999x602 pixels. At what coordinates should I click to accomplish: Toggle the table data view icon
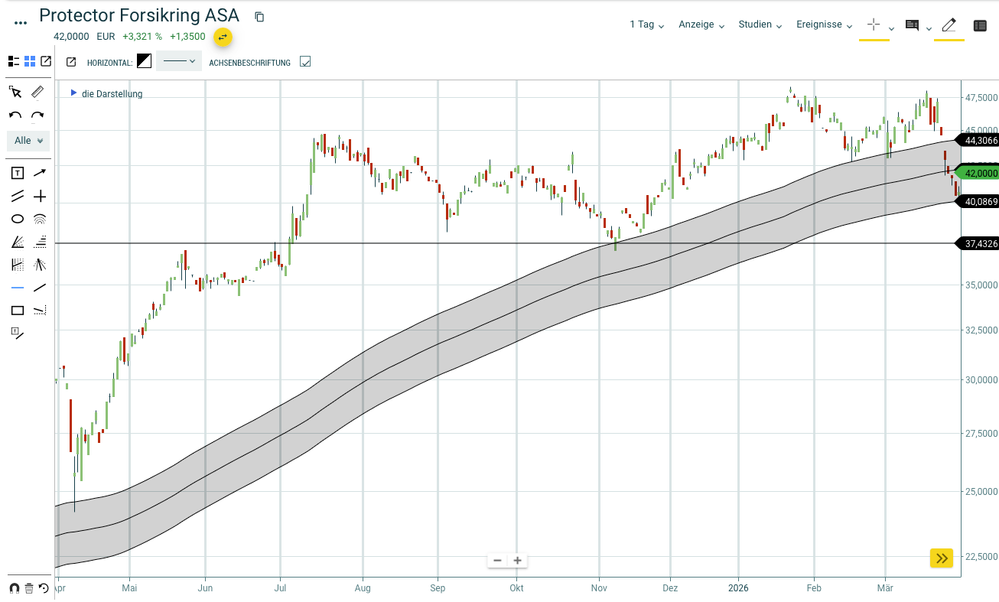pos(981,25)
